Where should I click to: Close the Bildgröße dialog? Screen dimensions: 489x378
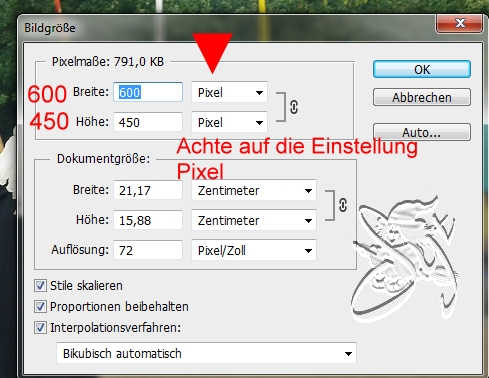pyautogui.click(x=460, y=23)
